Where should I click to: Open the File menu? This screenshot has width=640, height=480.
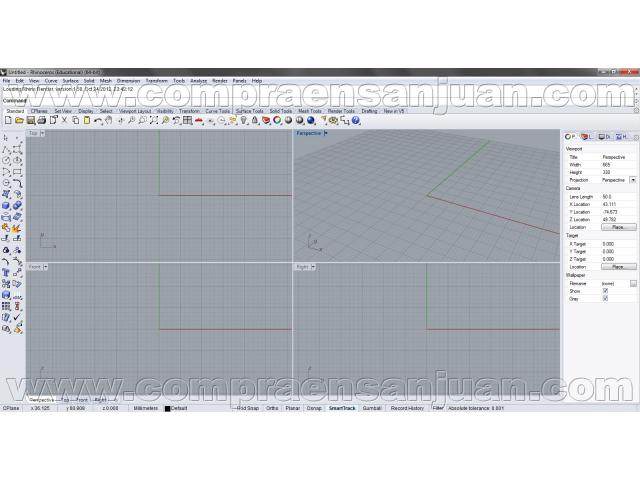7,81
